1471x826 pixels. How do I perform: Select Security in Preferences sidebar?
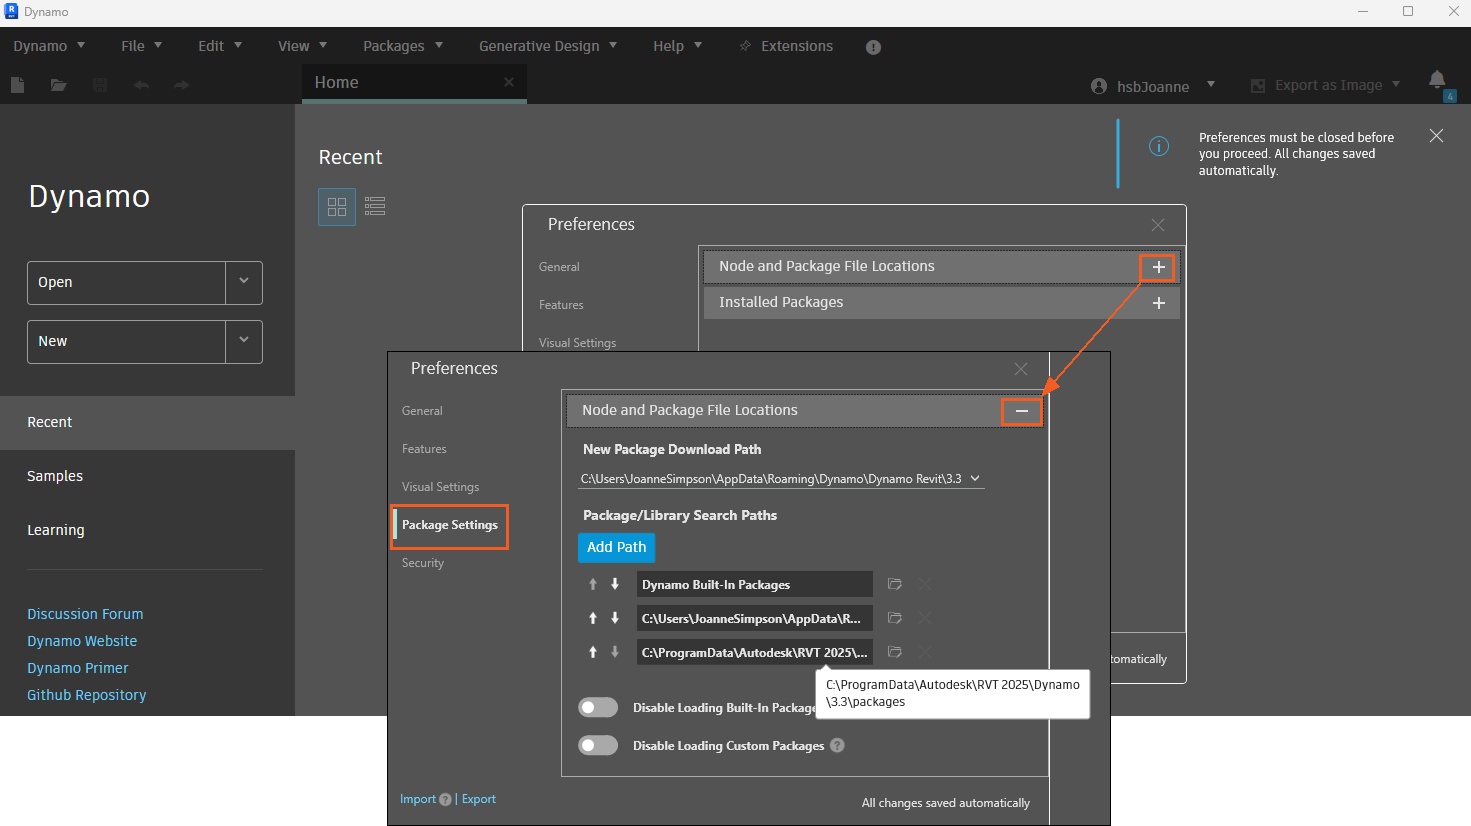click(423, 563)
